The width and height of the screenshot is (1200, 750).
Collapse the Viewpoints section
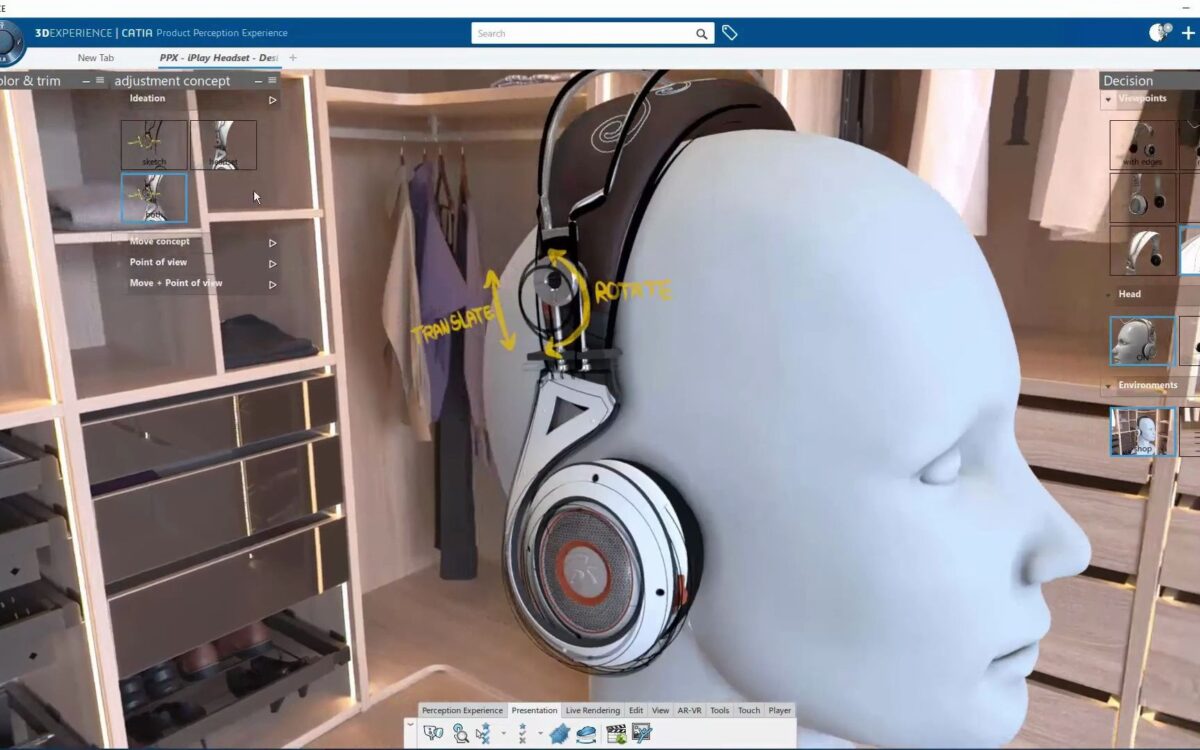coord(1108,99)
